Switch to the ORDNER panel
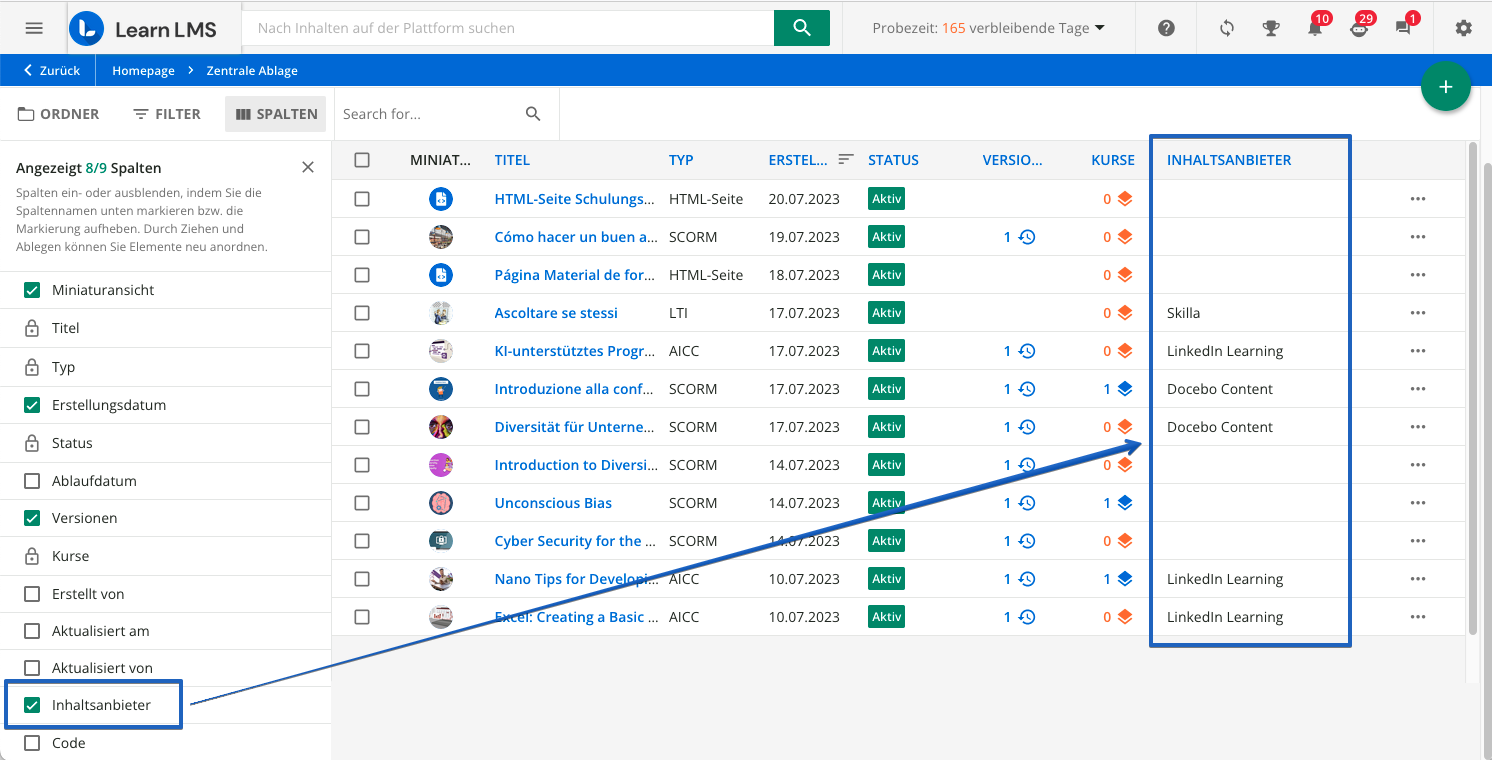Viewport: 1492px width, 760px height. [x=58, y=114]
